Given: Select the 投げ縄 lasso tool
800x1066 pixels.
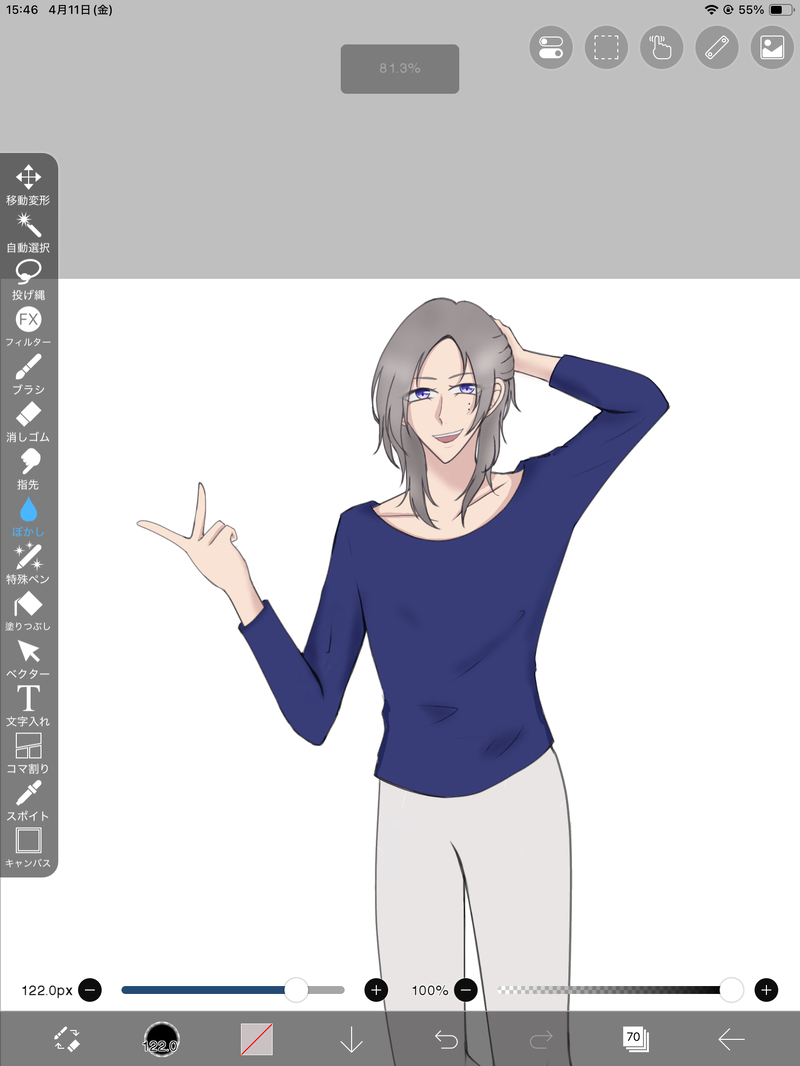Looking at the screenshot, I should (x=28, y=279).
